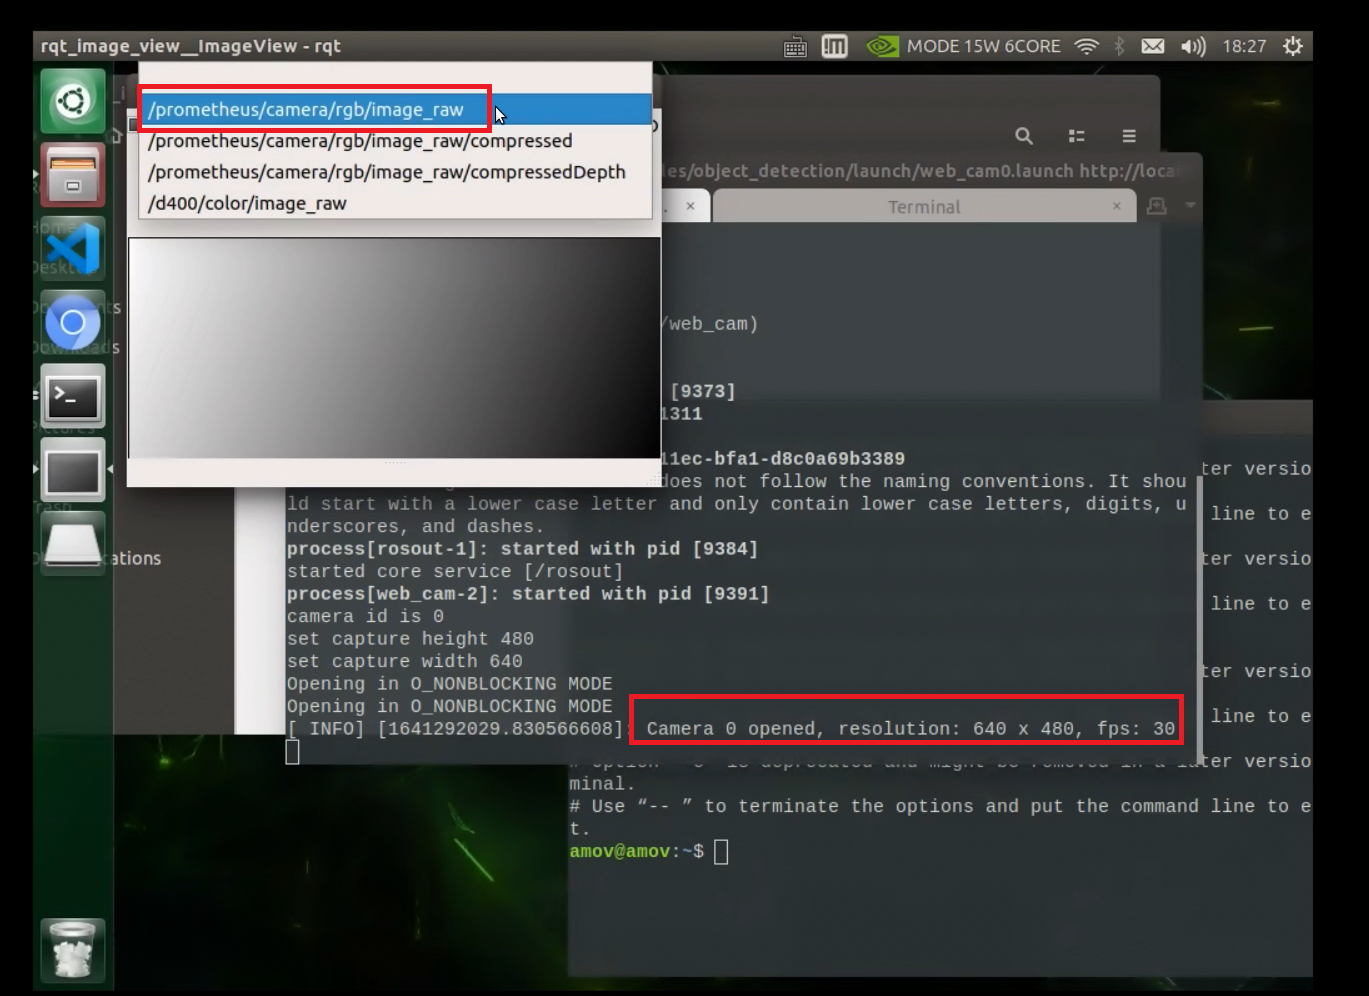Switch to rqt window launcher icon

pos(73,470)
